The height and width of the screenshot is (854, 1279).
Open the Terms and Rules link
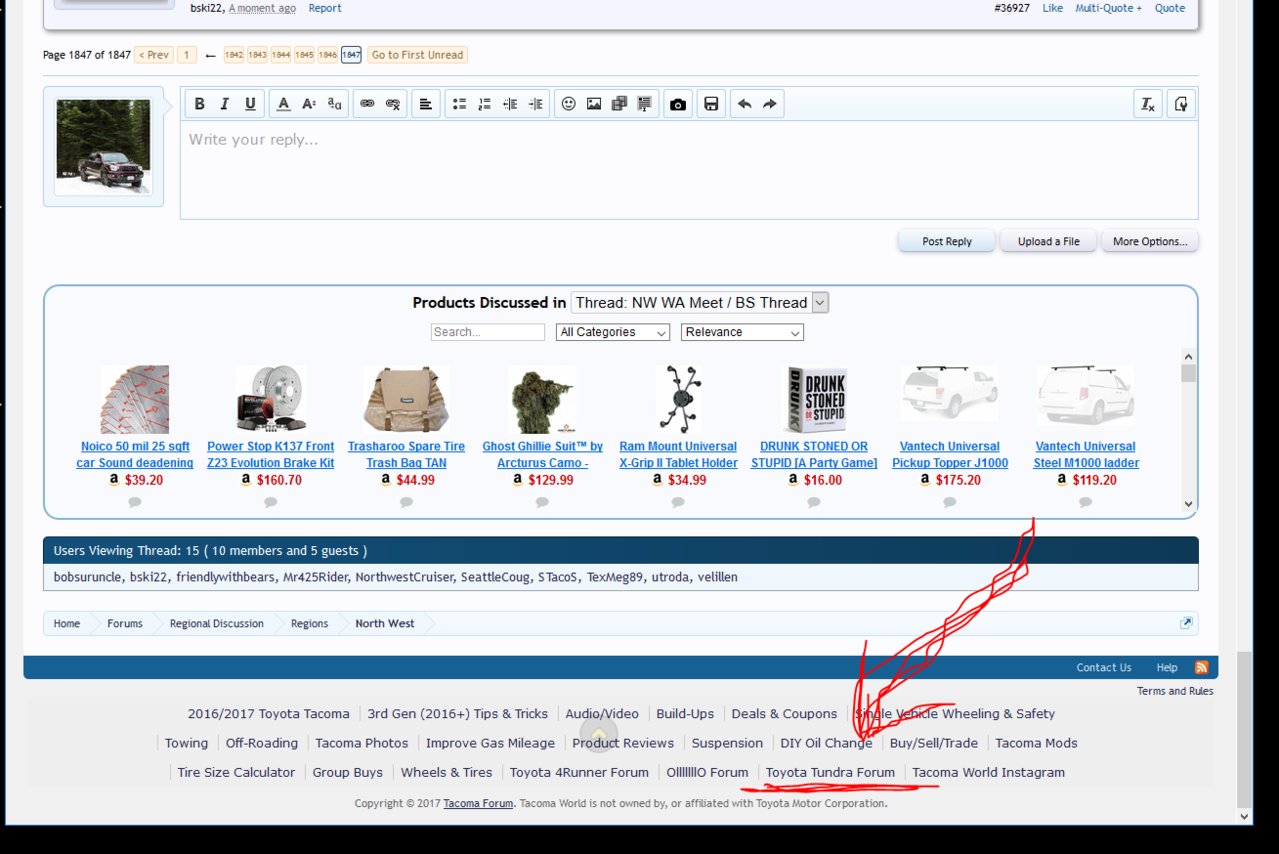[1175, 691]
